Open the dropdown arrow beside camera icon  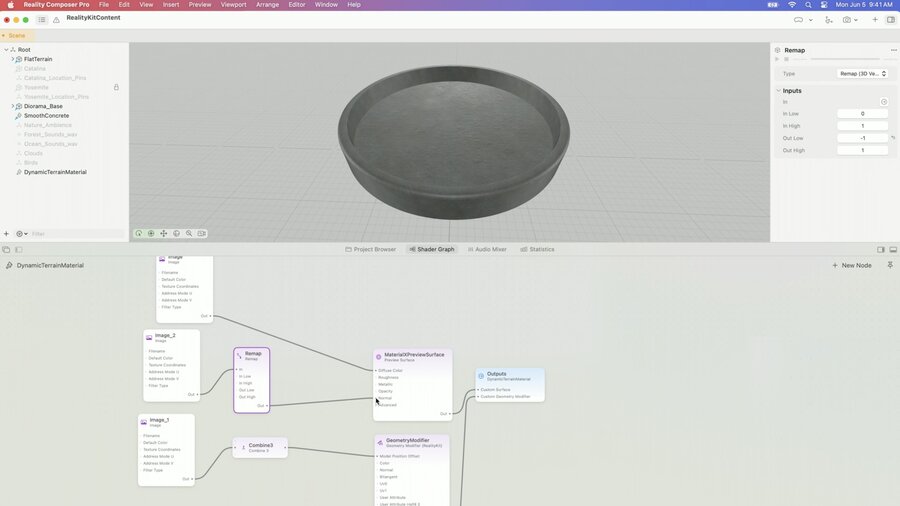tap(856, 20)
